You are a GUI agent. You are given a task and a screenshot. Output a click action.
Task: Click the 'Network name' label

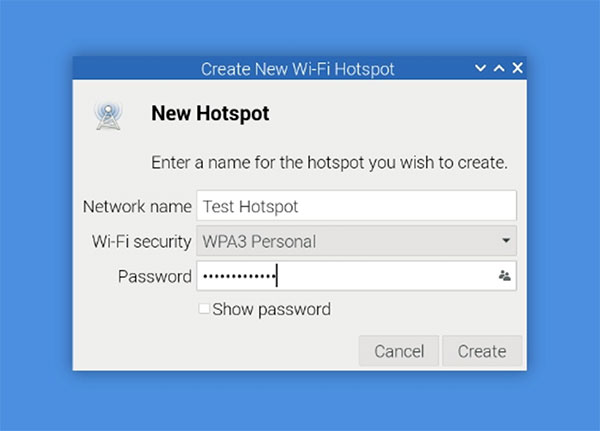[x=137, y=207]
